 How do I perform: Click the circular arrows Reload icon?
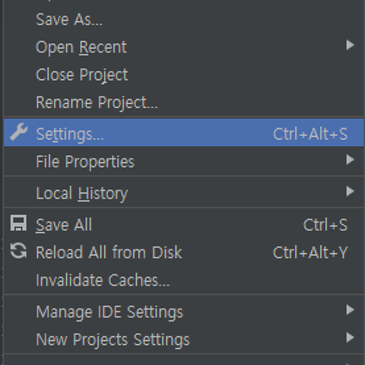[x=18, y=251]
